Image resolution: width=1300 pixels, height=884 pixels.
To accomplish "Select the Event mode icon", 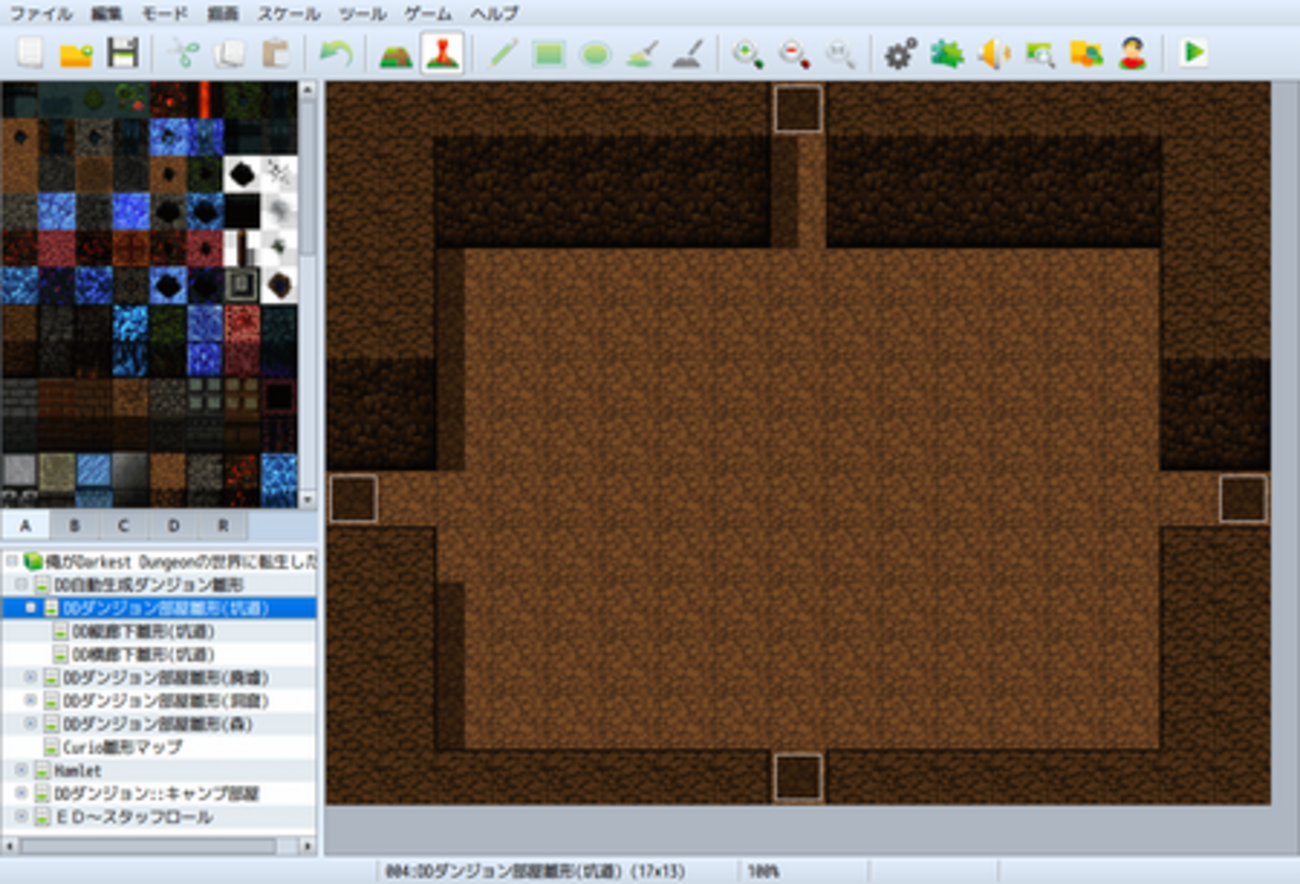I will click(x=442, y=52).
